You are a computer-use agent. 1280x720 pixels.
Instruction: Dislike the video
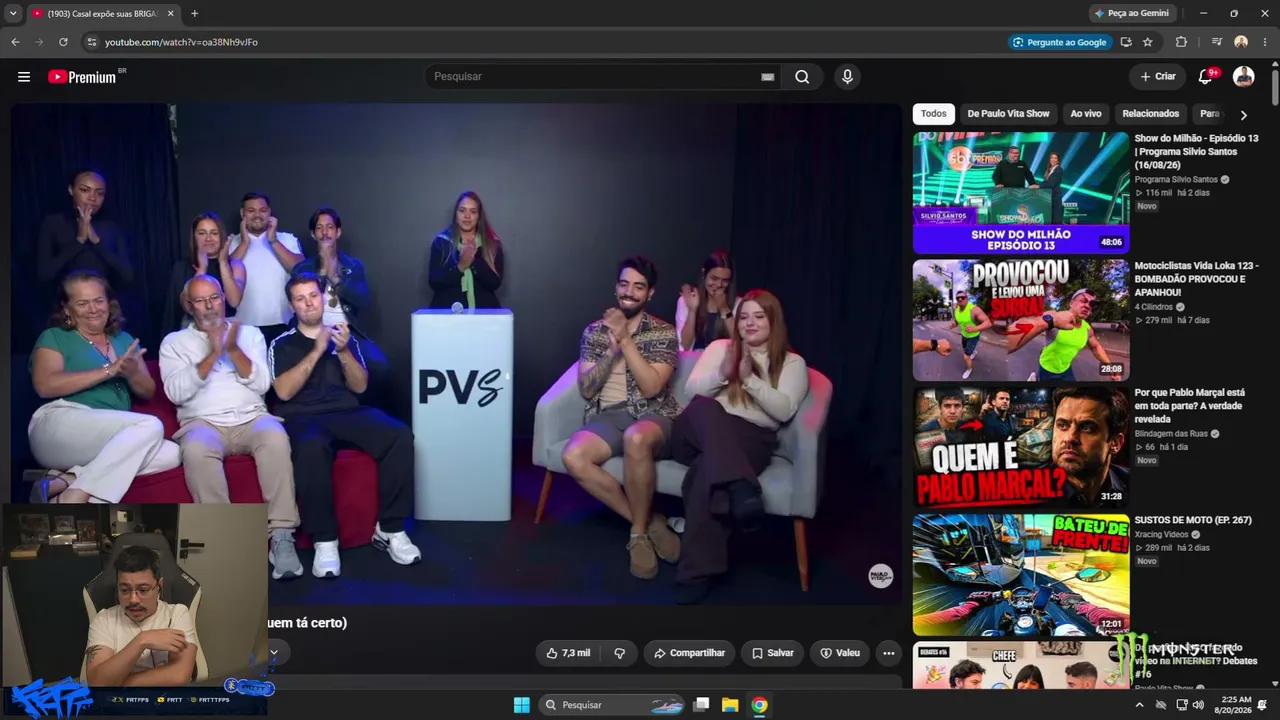pyautogui.click(x=619, y=653)
